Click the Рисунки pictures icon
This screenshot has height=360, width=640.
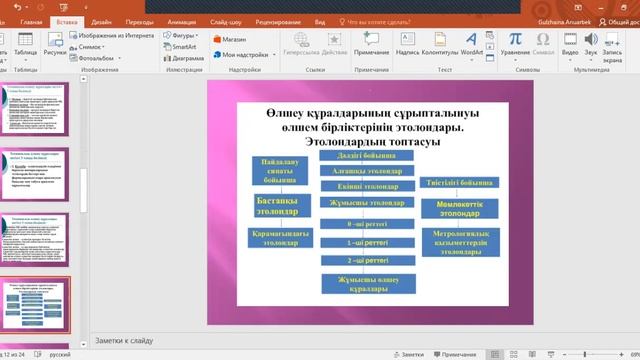click(x=55, y=40)
